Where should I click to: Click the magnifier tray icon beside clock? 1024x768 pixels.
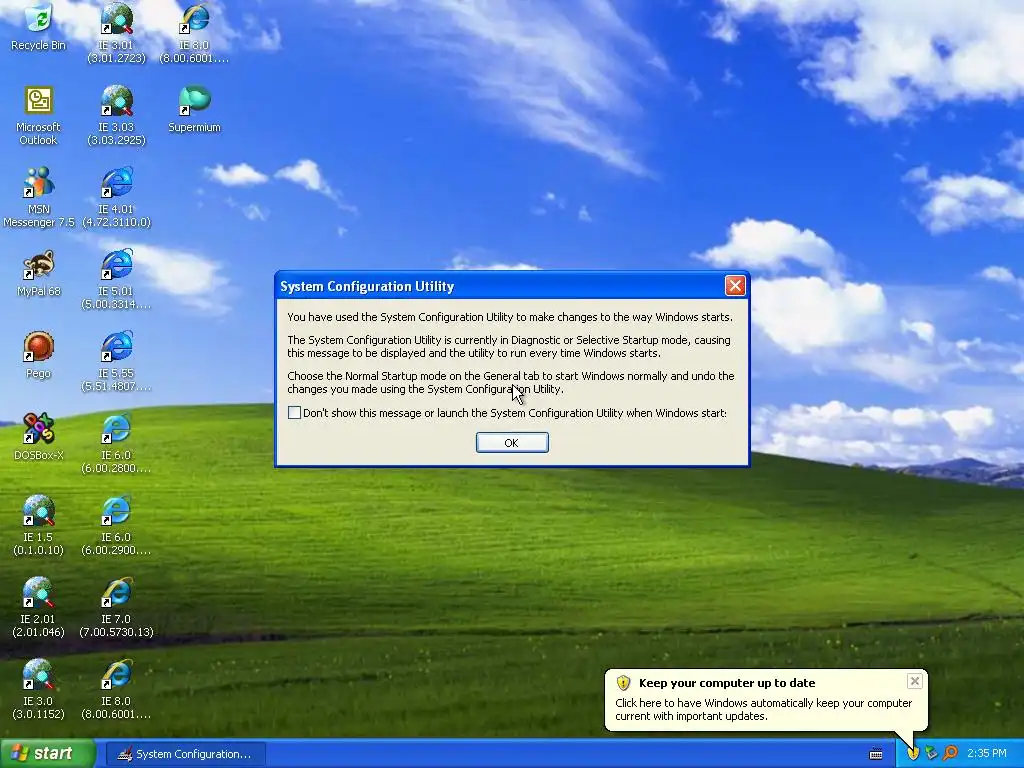950,754
